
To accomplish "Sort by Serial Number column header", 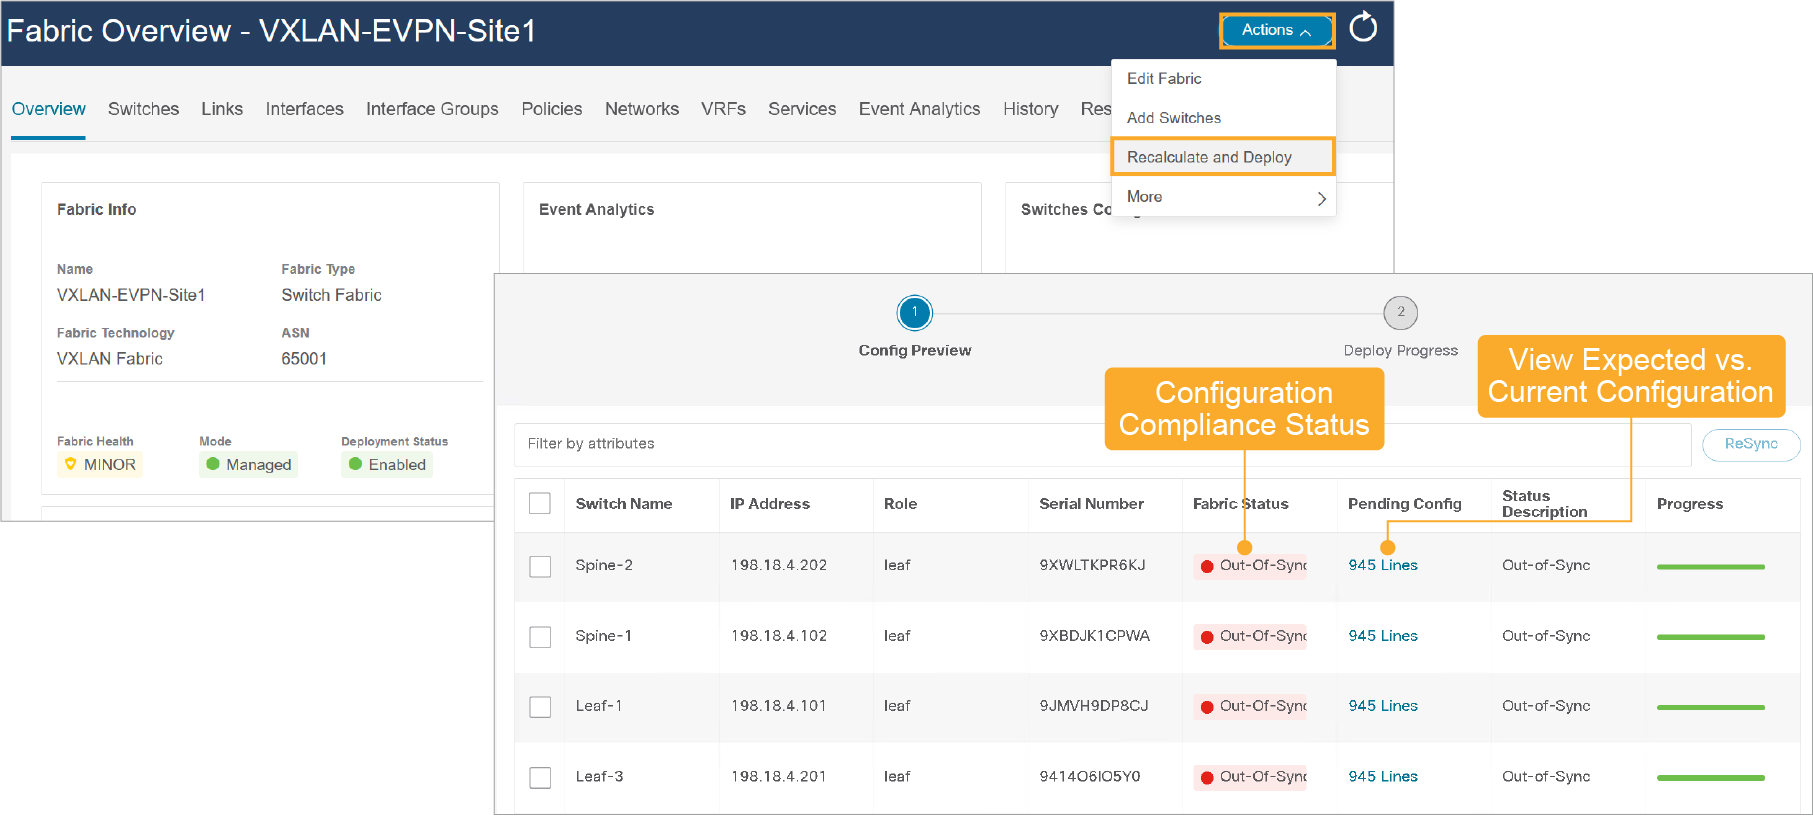I will (1091, 504).
